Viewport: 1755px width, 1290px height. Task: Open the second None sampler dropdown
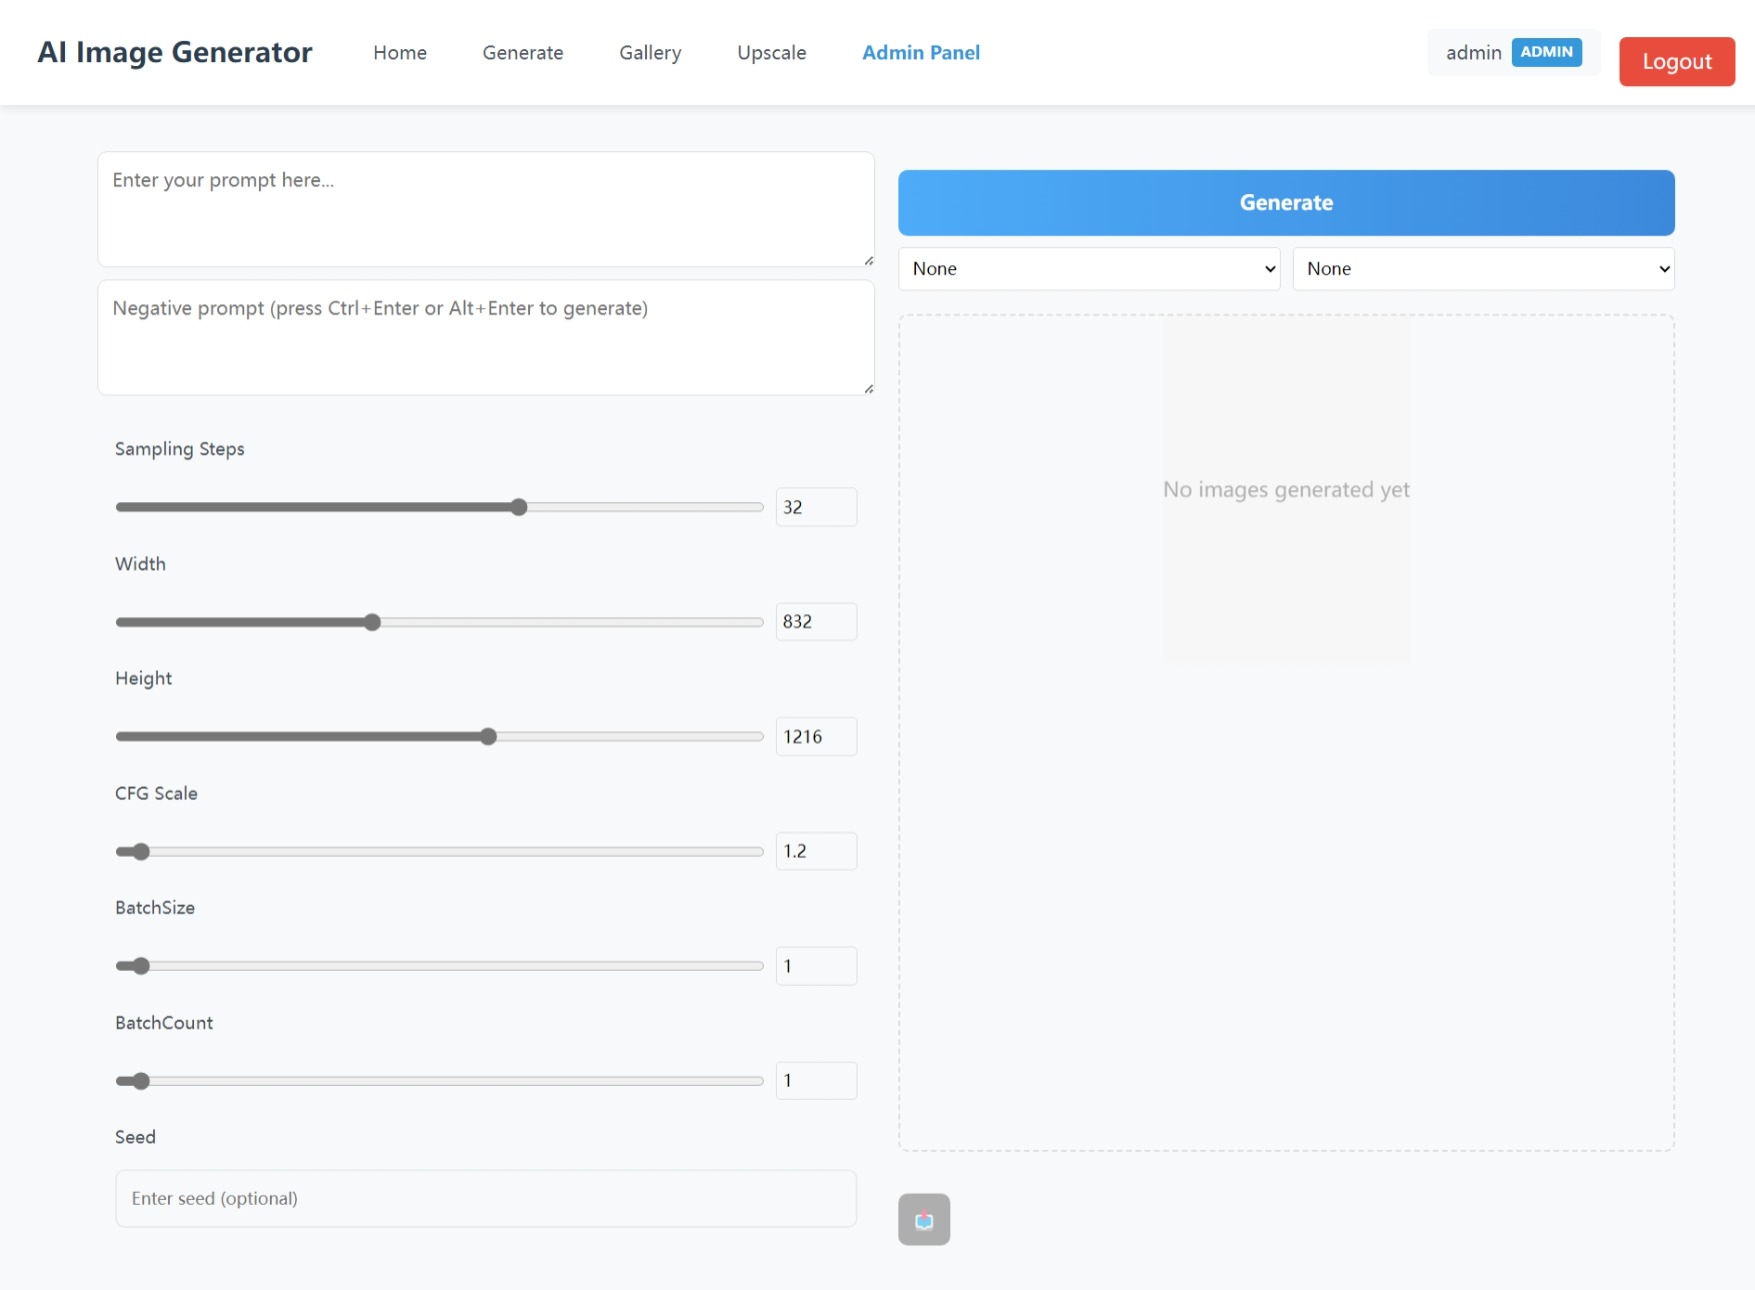point(1483,268)
